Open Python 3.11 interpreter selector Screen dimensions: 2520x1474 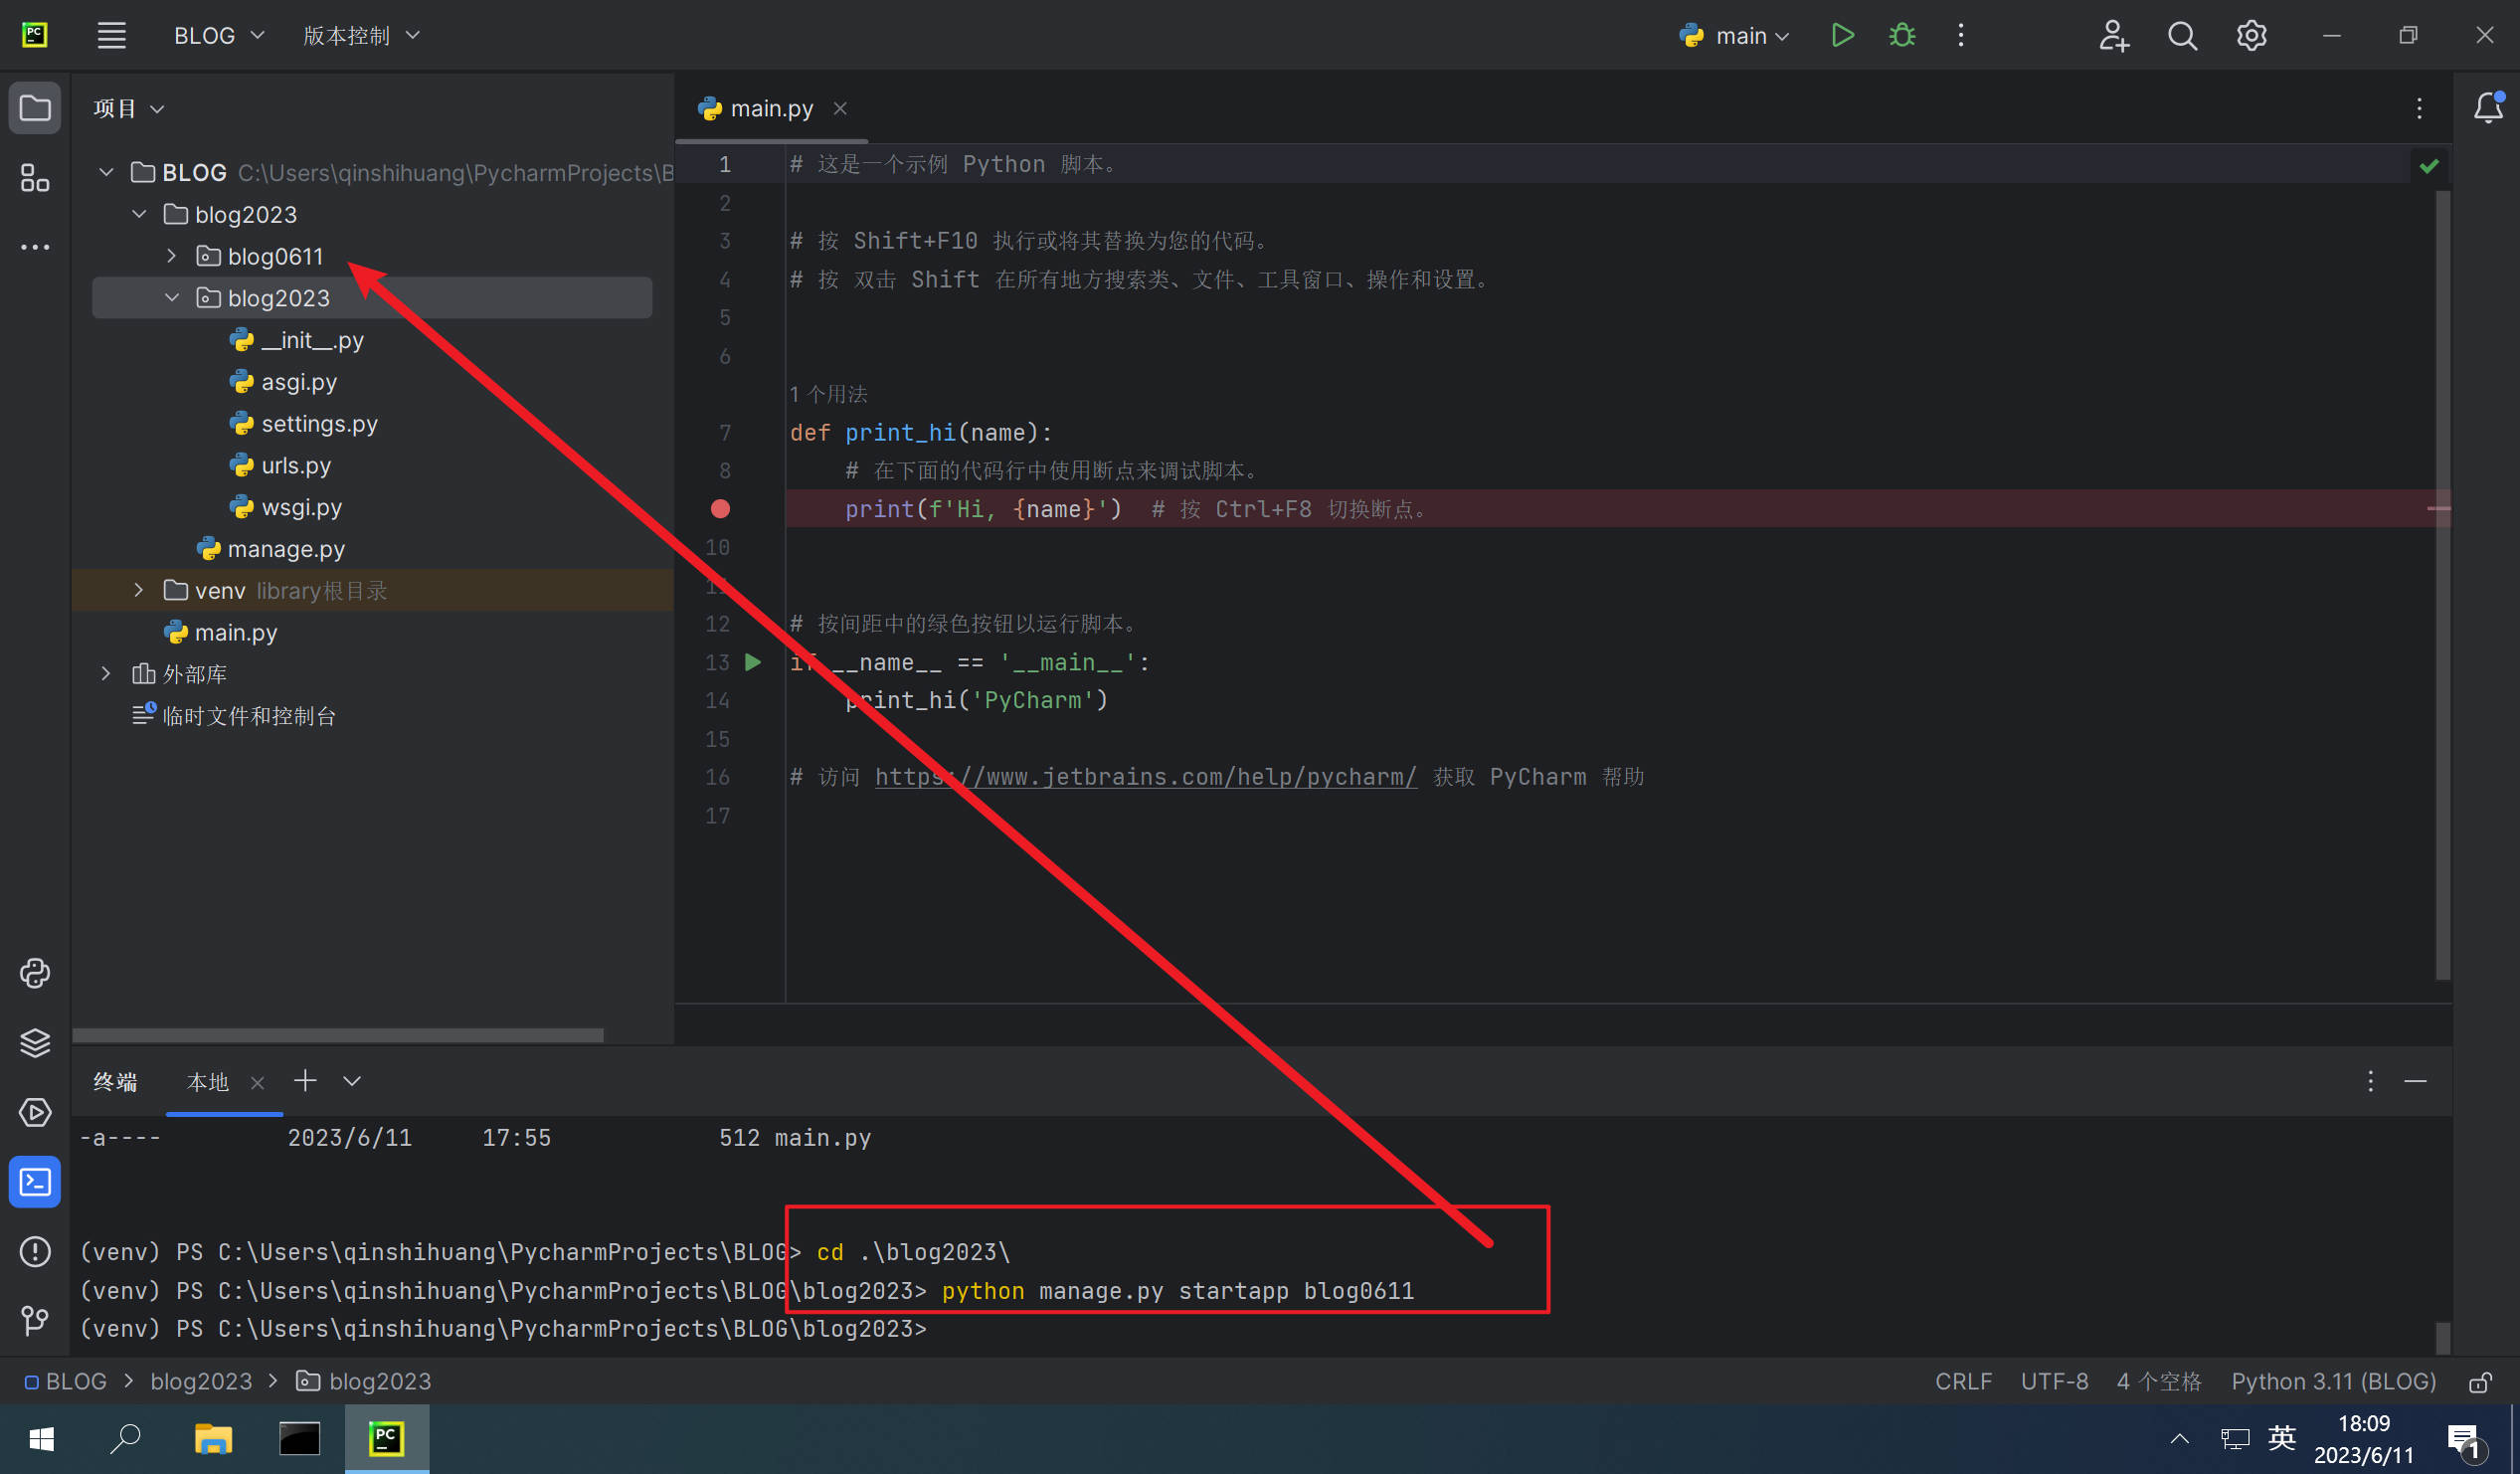click(2333, 1382)
